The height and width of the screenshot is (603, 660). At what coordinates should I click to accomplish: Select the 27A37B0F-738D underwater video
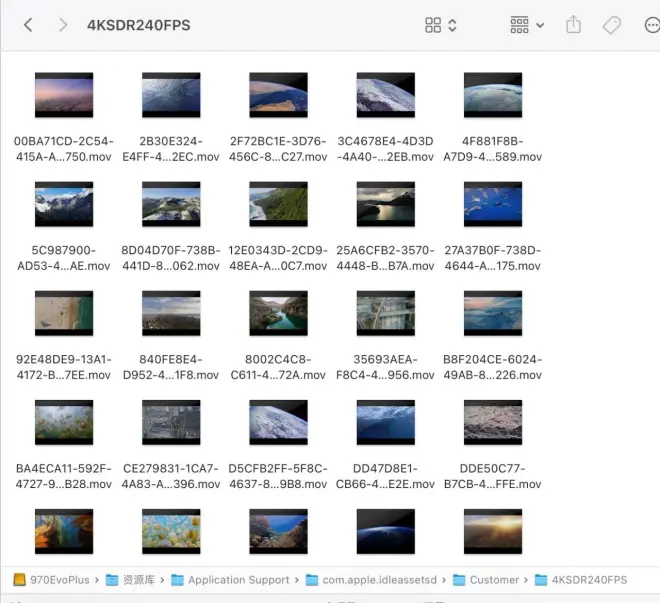click(493, 204)
